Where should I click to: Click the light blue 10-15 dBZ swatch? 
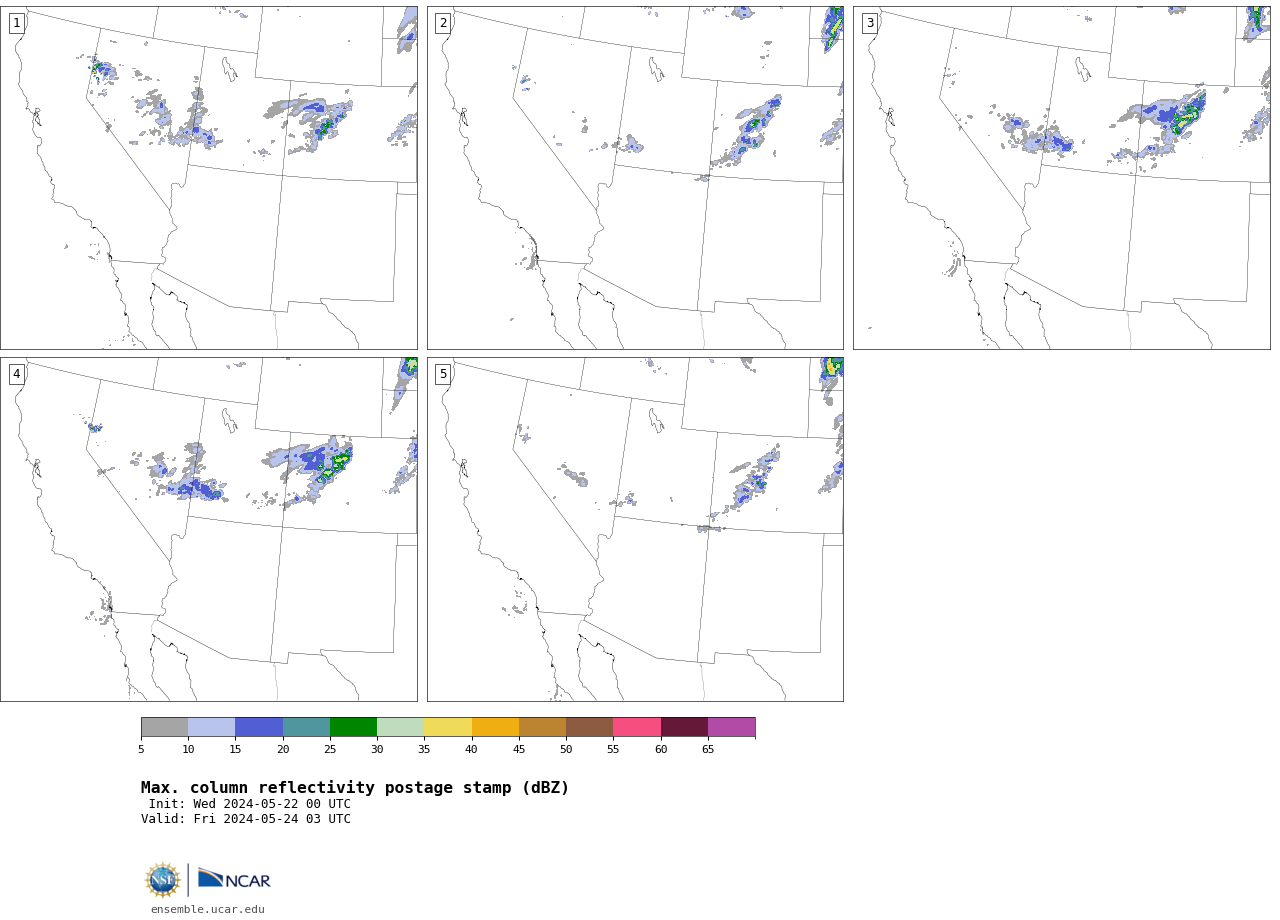point(211,727)
